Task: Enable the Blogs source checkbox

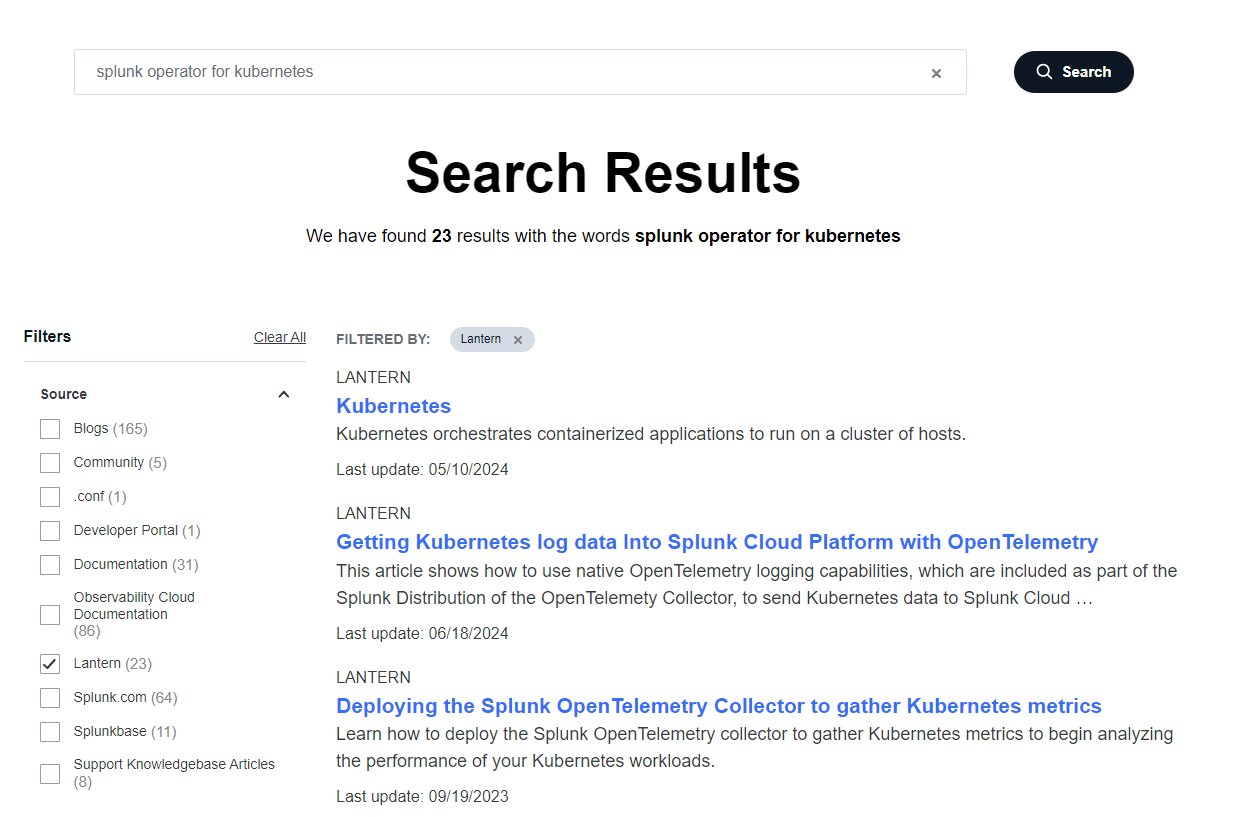Action: tap(50, 429)
